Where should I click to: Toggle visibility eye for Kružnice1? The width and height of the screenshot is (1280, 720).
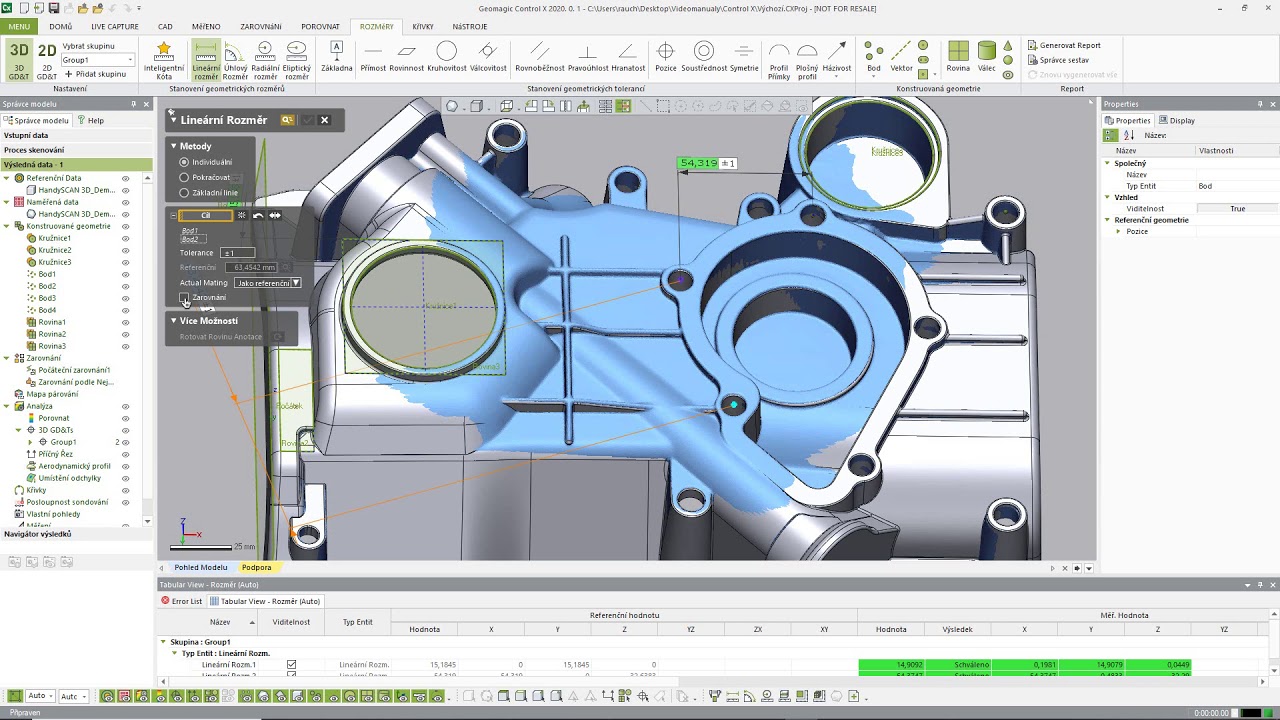click(x=125, y=238)
